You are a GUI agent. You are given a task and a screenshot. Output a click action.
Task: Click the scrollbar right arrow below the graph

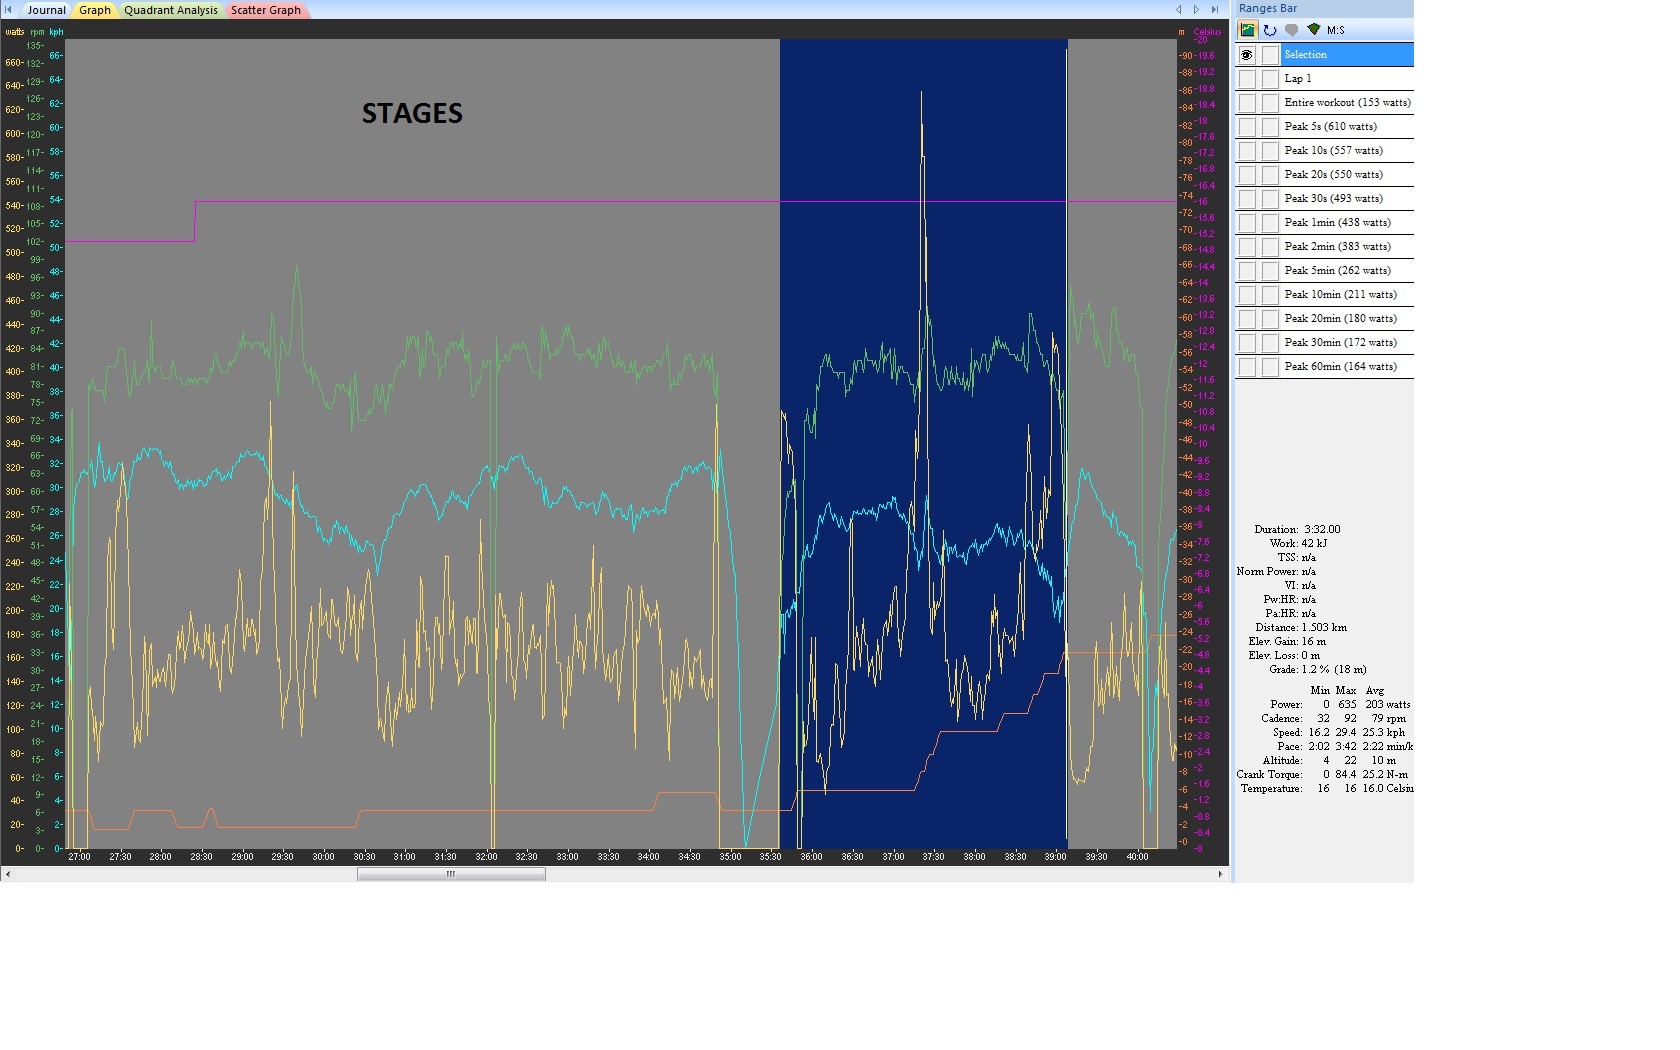(x=1220, y=874)
